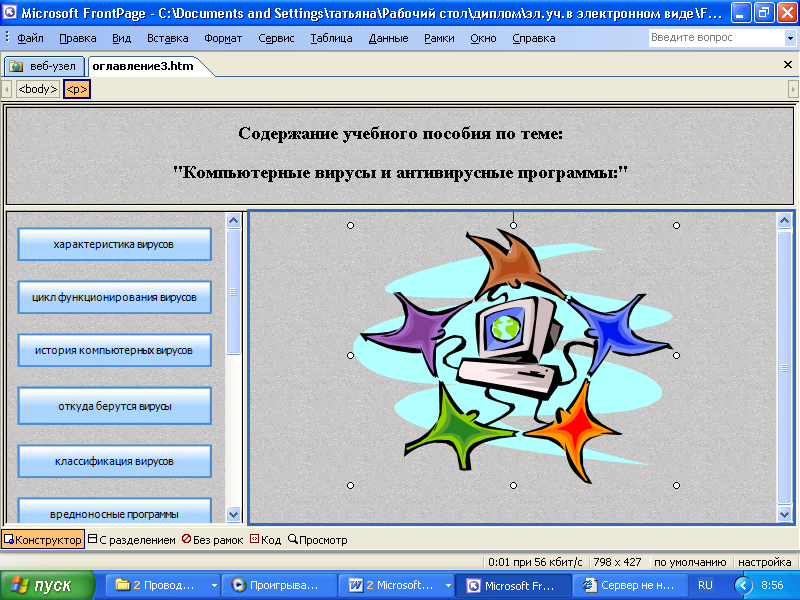Viewport: 800px width, 600px height.
Task: Open the Сервис menu
Action: 276,38
